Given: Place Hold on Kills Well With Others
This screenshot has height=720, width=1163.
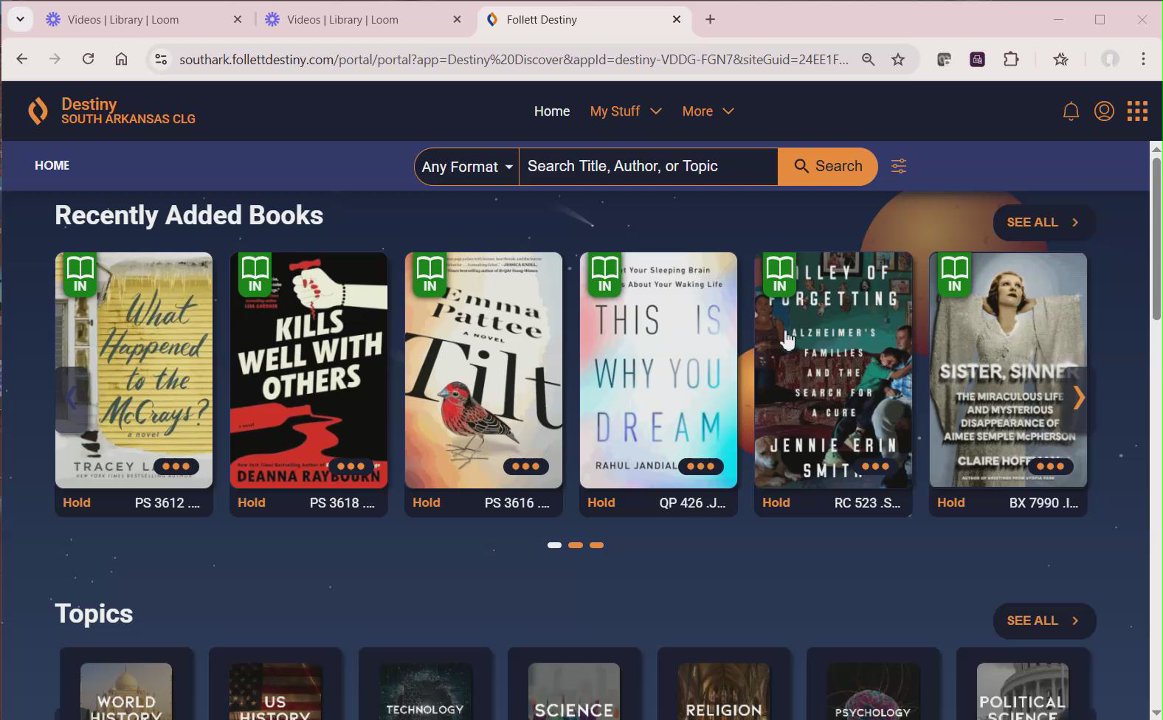Looking at the screenshot, I should tap(251, 503).
